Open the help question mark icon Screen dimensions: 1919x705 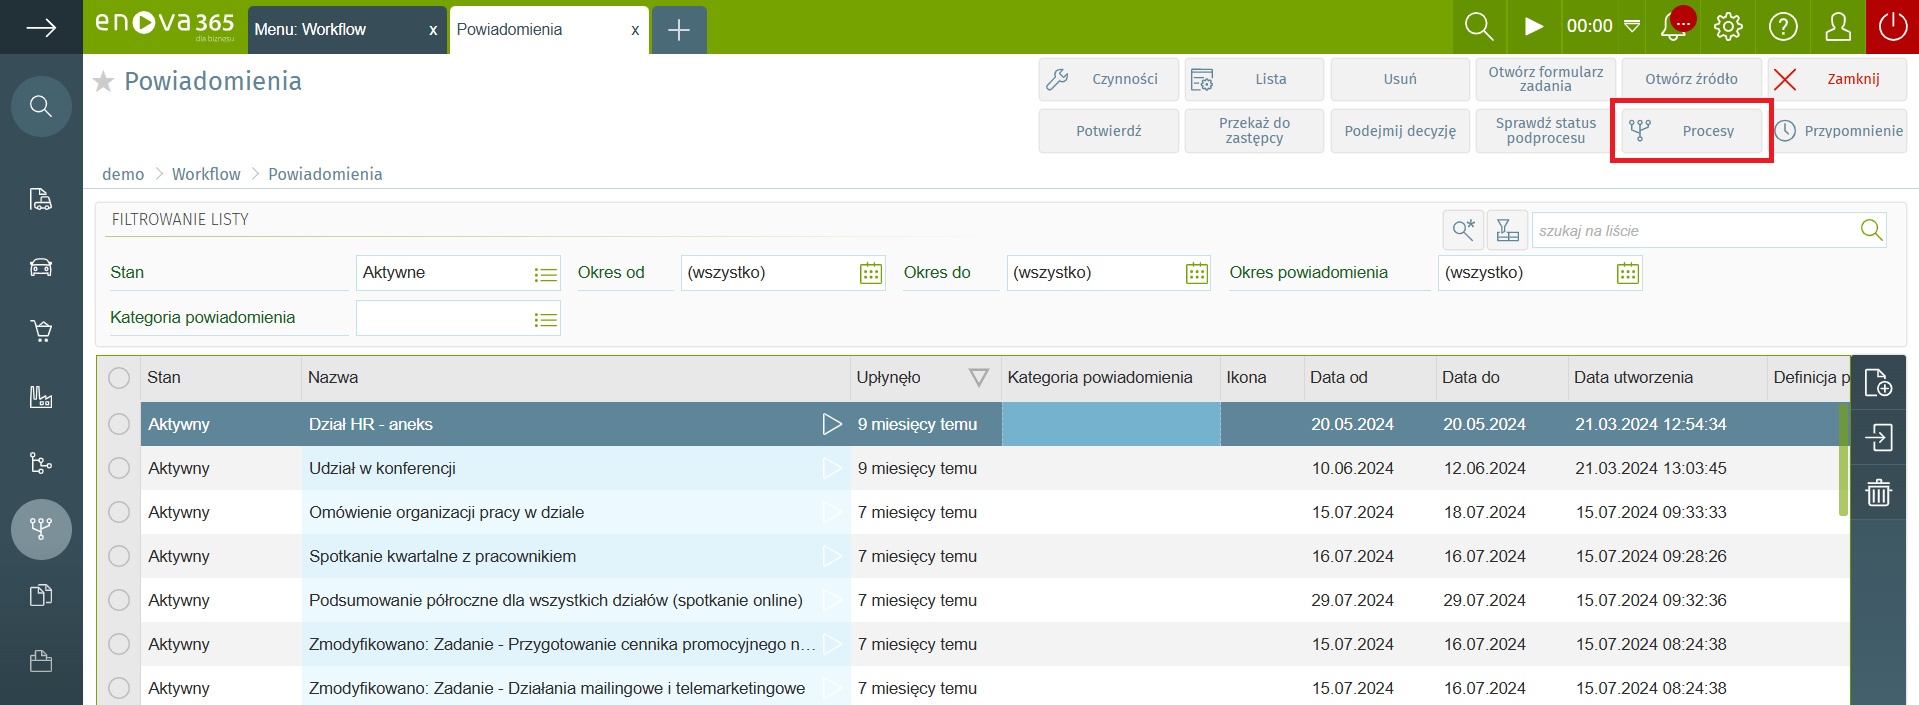click(x=1783, y=27)
